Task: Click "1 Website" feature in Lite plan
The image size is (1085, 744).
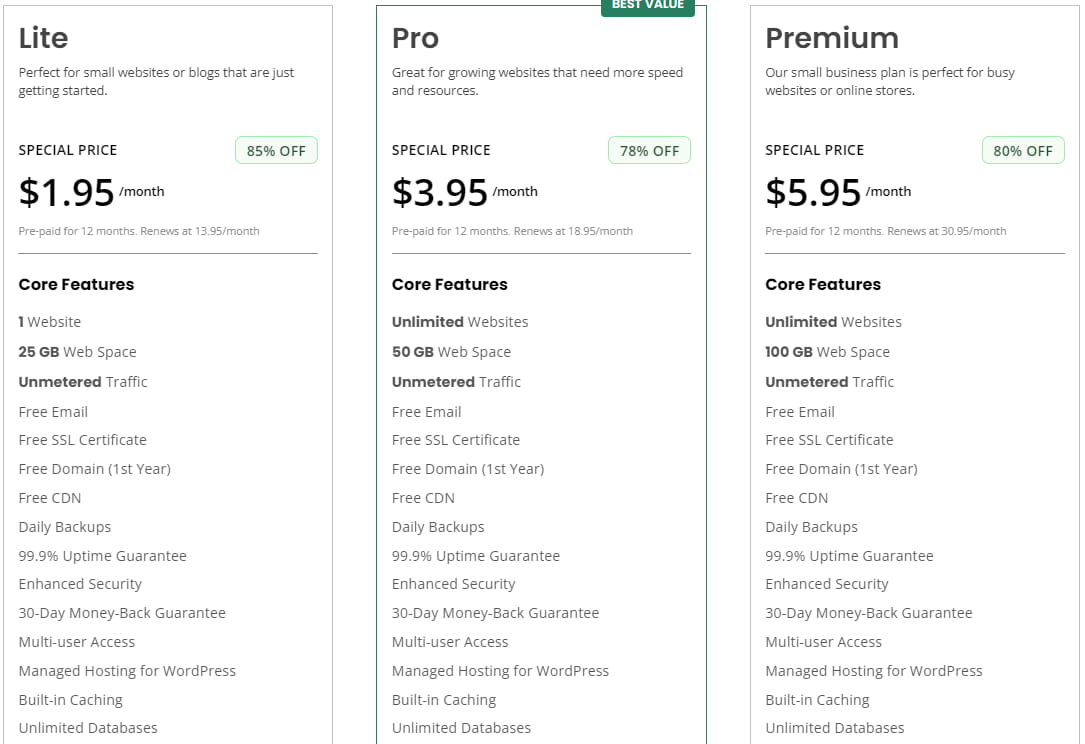Action: point(50,322)
